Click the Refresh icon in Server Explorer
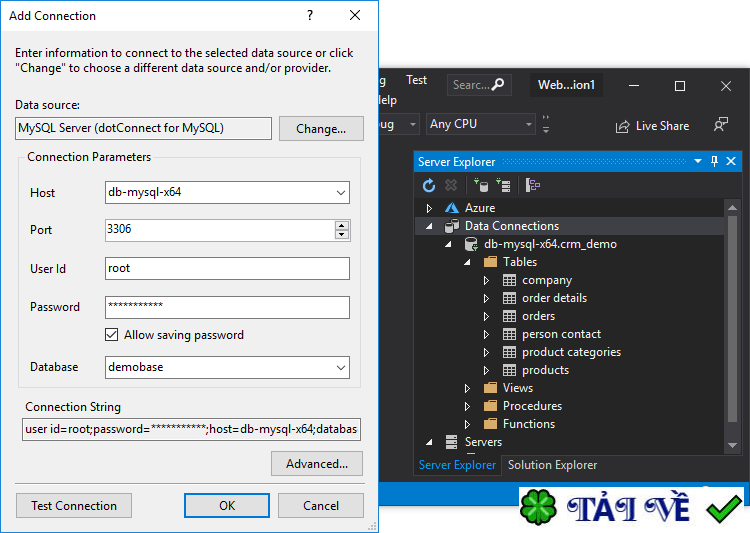The image size is (750, 533). click(429, 185)
